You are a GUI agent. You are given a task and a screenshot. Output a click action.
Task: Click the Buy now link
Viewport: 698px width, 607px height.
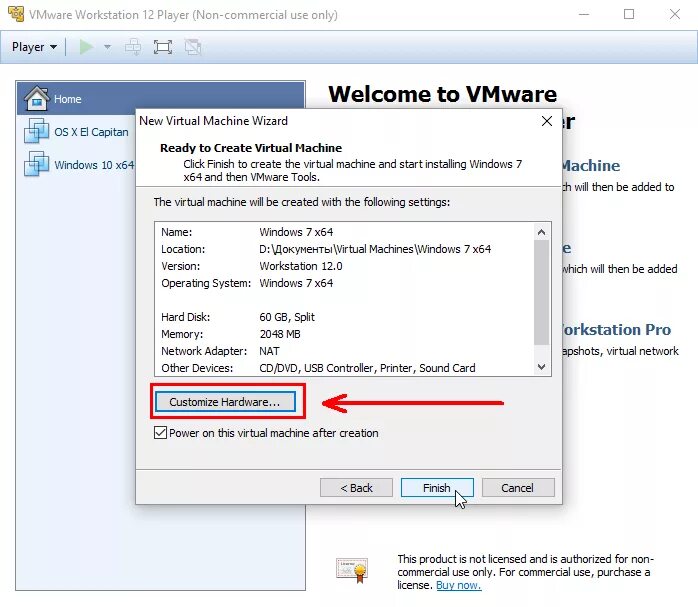459,585
